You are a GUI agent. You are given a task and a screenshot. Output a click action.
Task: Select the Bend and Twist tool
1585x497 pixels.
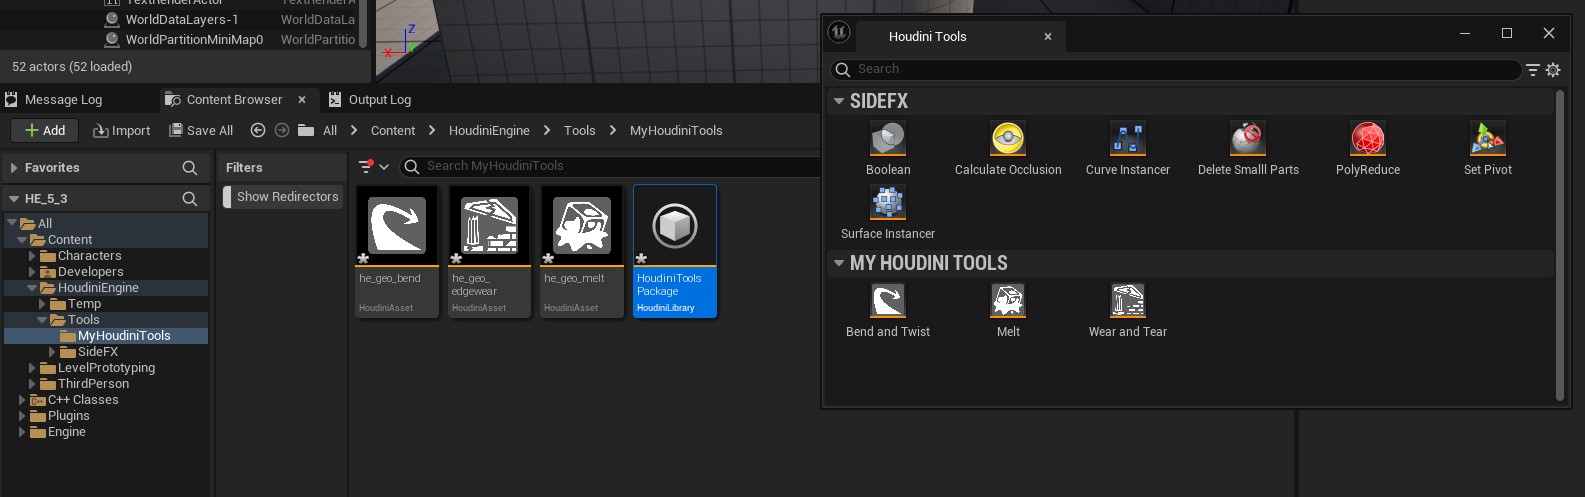(x=887, y=302)
